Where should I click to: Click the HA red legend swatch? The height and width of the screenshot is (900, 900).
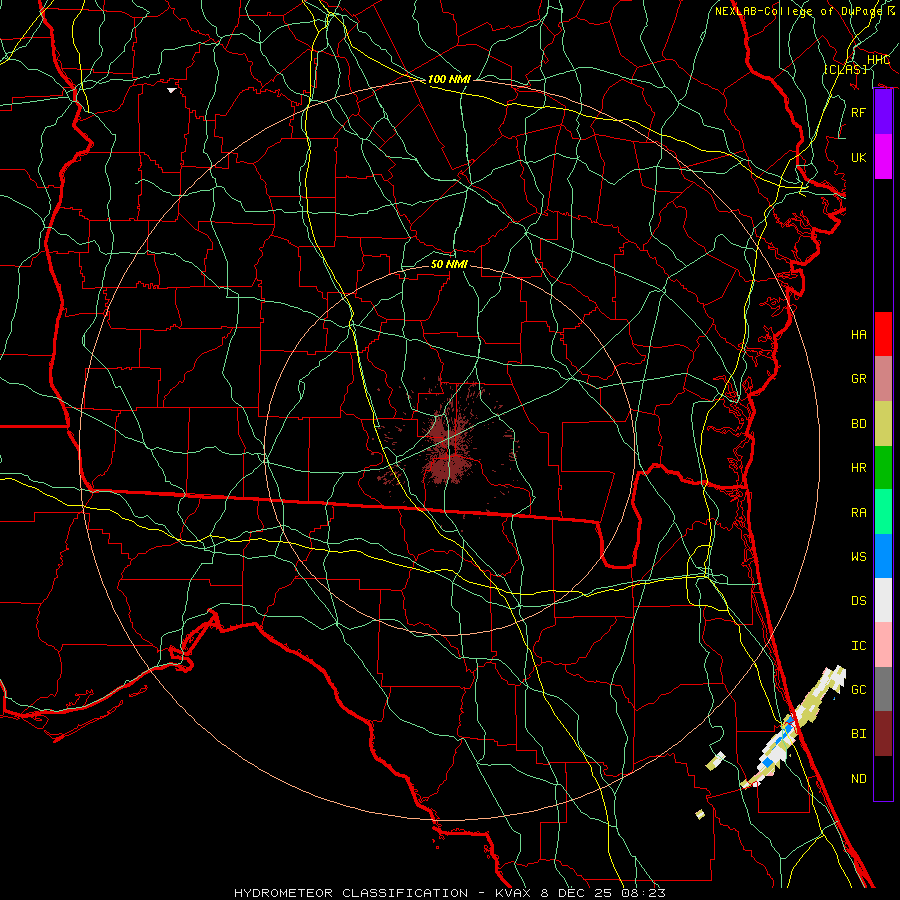coord(883,334)
